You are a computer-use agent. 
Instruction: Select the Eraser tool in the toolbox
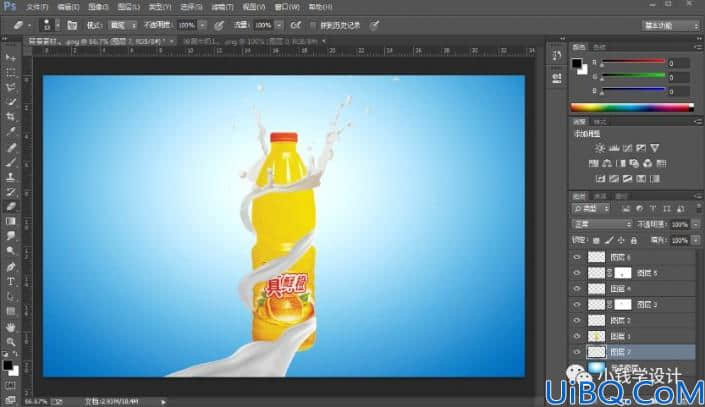(x=10, y=206)
